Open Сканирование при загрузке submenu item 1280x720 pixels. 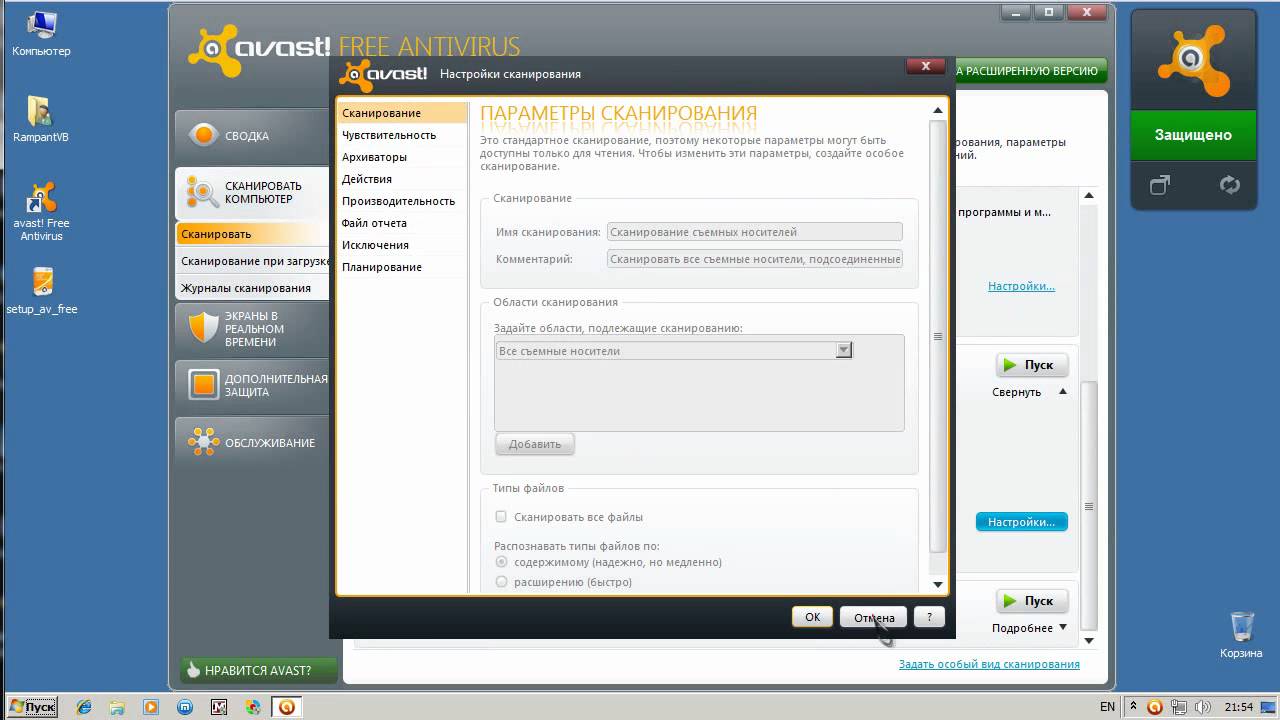(x=253, y=261)
